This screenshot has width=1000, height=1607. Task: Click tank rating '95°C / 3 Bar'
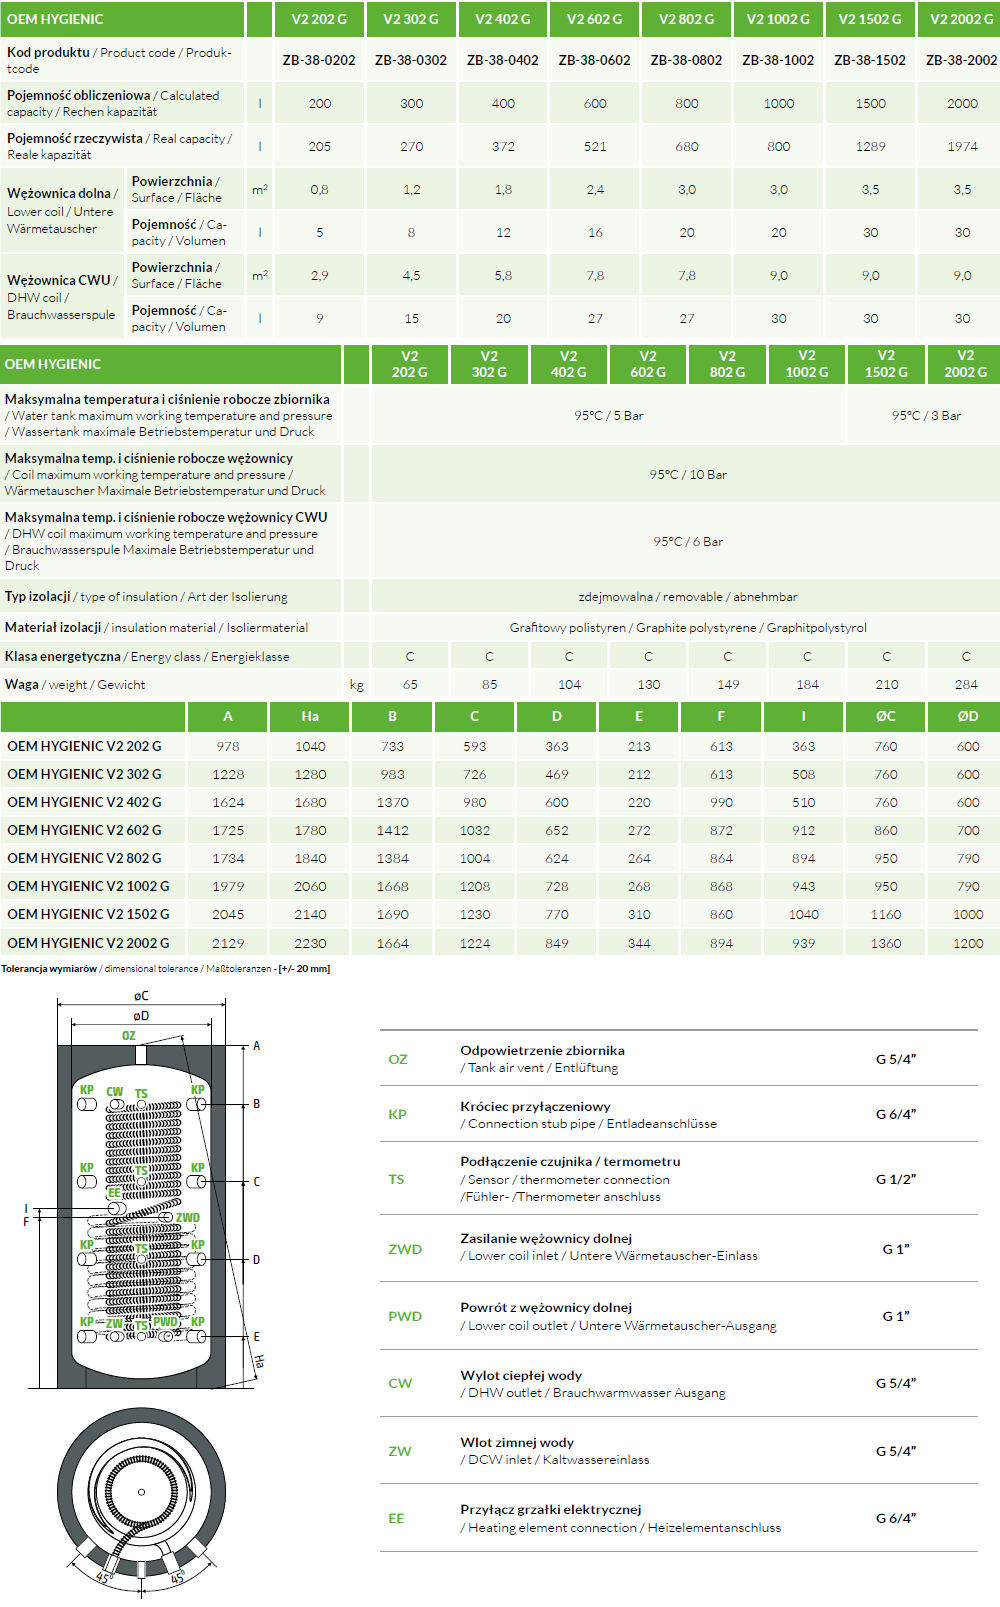[x=926, y=415]
